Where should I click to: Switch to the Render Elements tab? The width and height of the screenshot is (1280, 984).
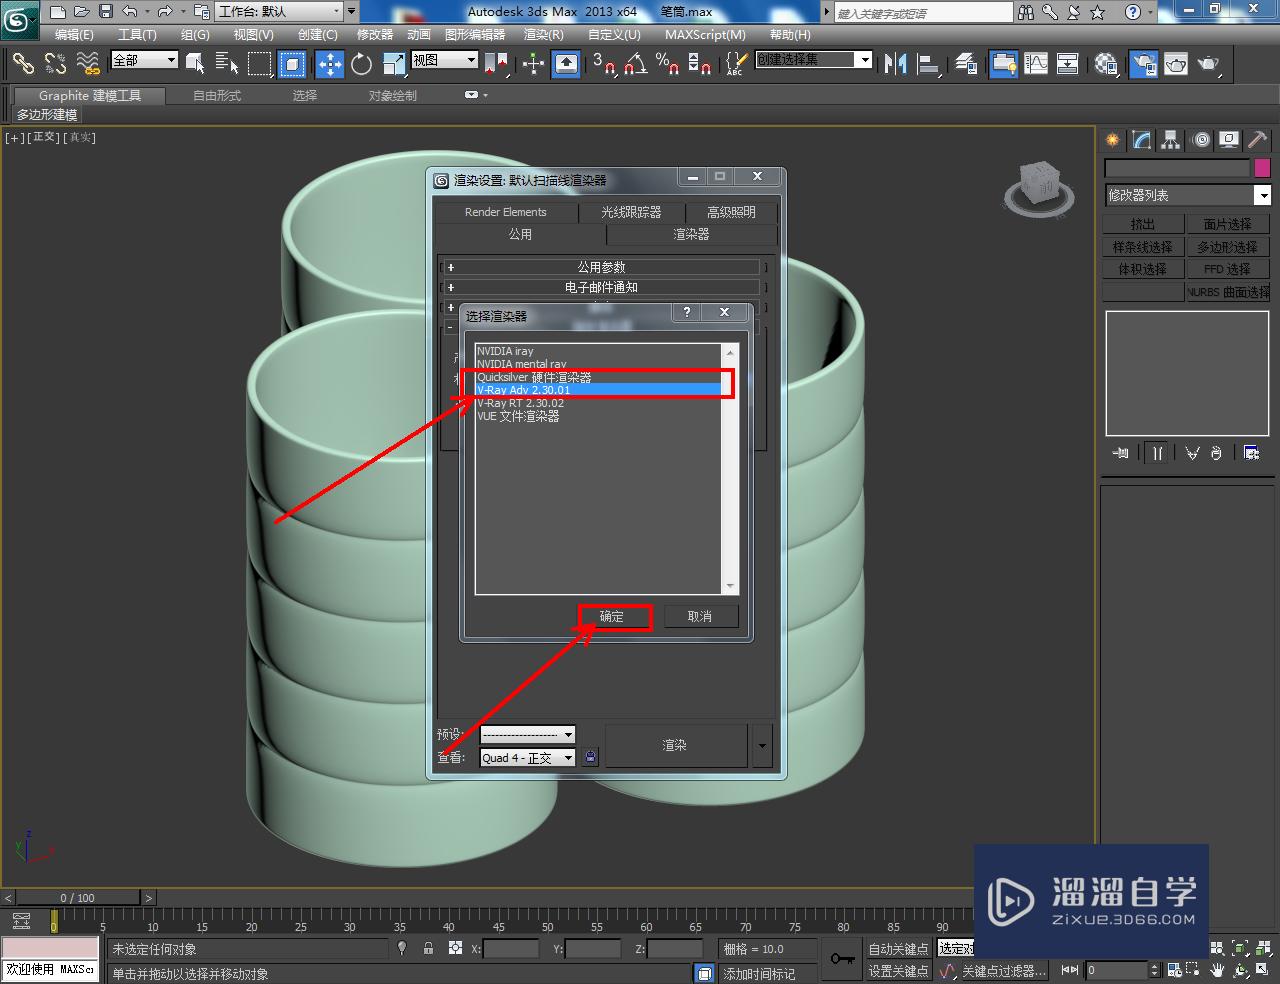[x=506, y=212]
